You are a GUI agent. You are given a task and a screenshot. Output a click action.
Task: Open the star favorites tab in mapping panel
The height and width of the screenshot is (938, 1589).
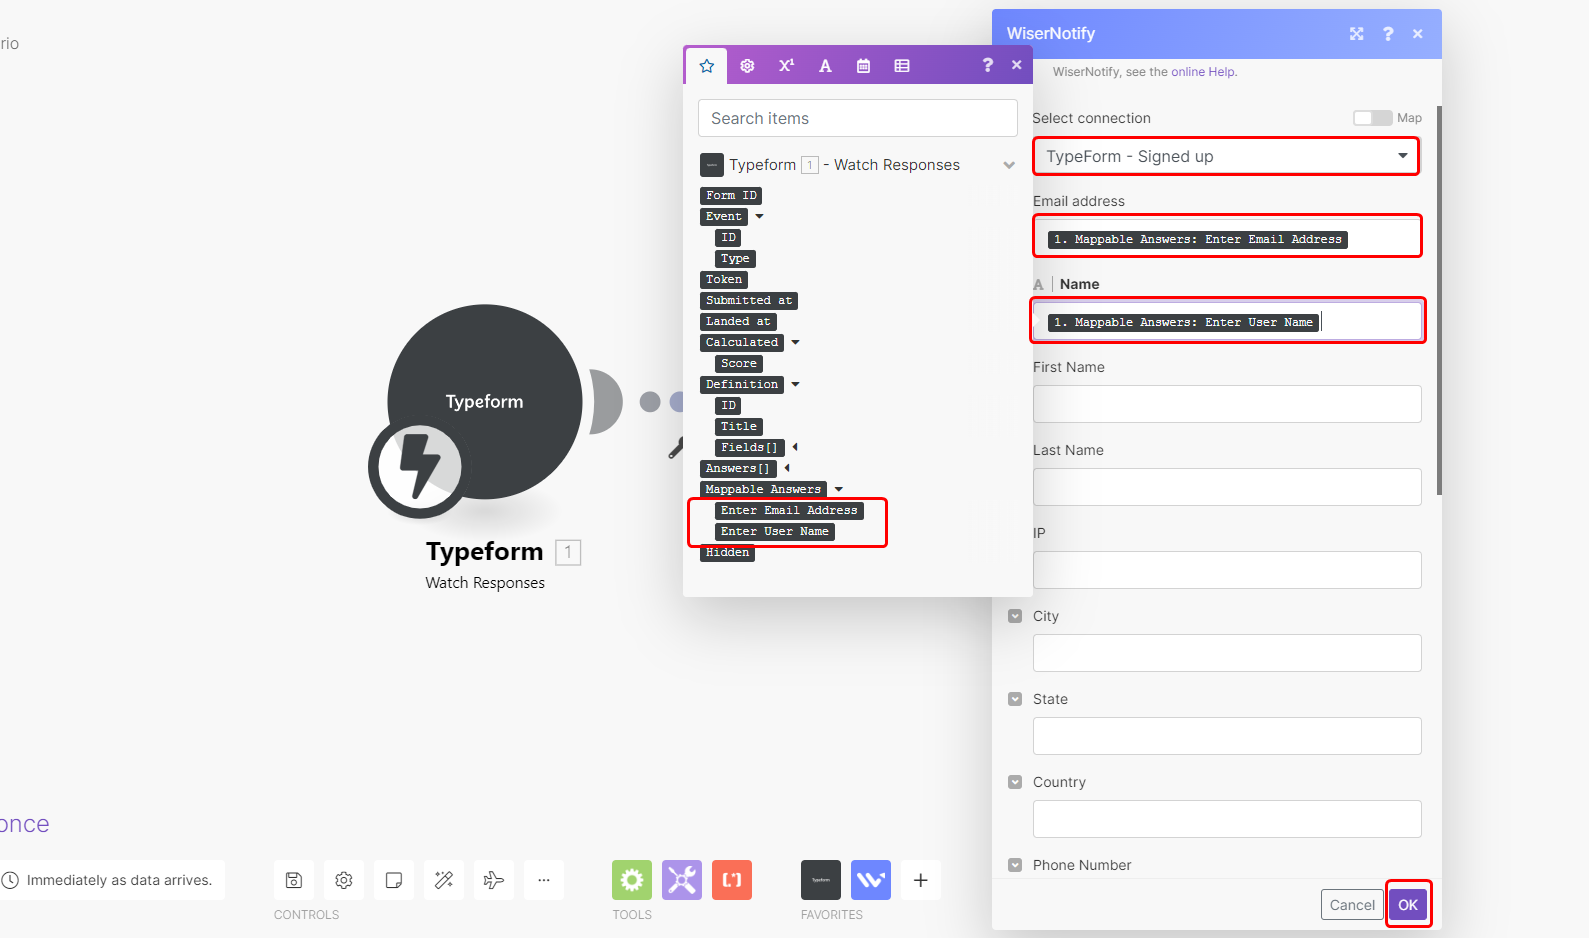707,66
